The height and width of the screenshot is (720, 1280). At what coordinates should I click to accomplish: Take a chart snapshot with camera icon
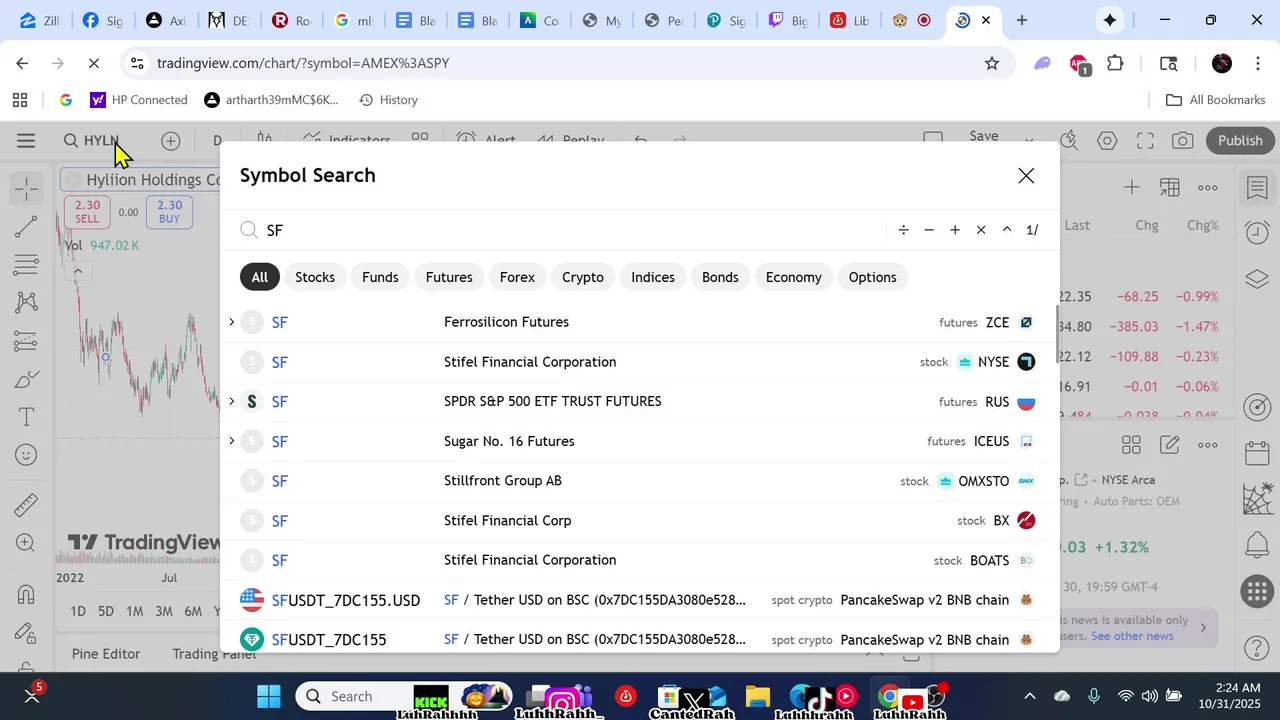click(1183, 141)
